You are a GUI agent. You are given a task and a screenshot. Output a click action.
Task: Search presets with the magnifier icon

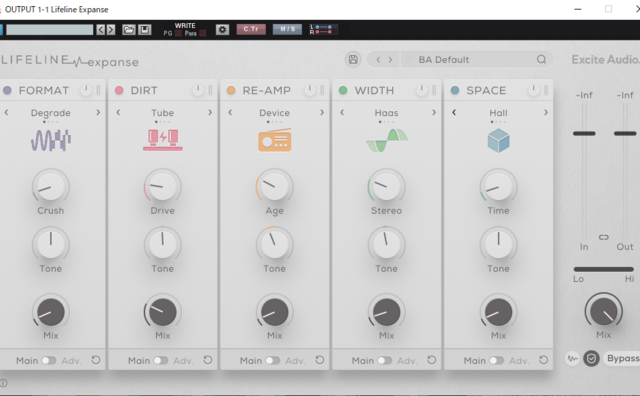pos(541,60)
